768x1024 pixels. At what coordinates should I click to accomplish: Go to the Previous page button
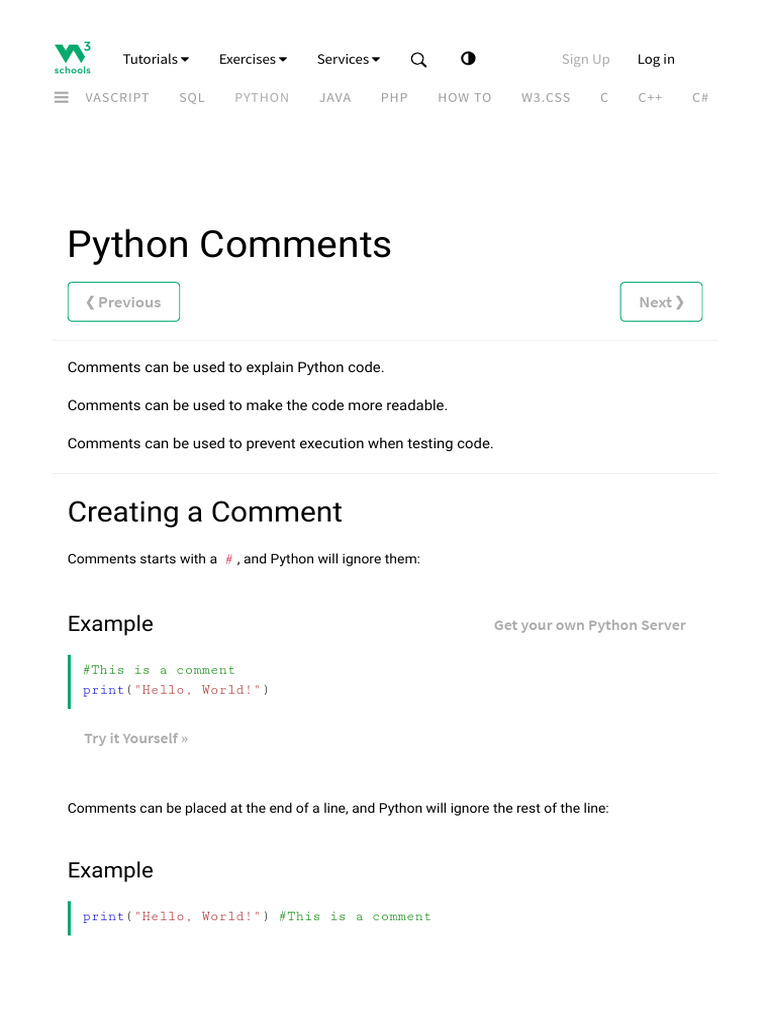point(124,302)
